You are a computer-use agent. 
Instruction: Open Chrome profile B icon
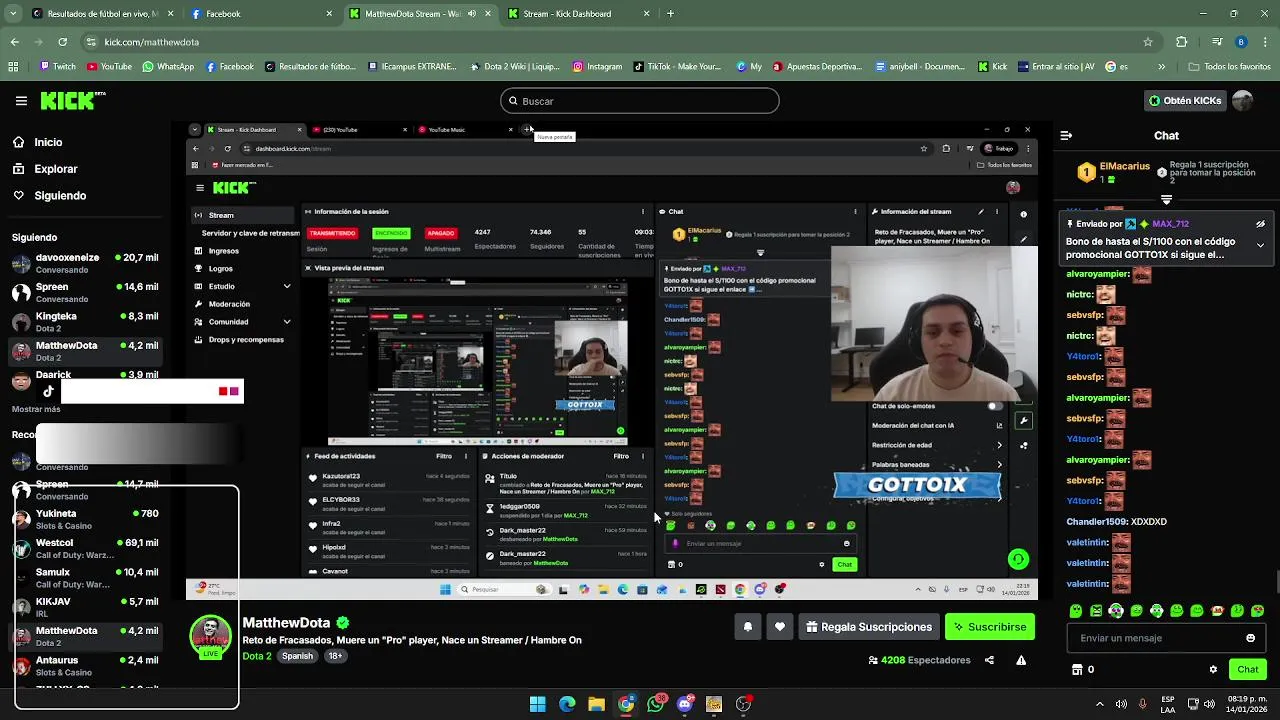[x=1241, y=42]
